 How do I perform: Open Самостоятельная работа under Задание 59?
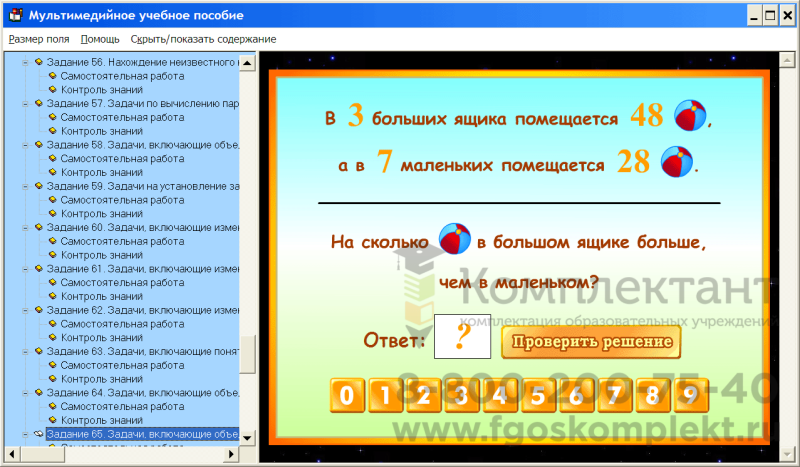coord(122,200)
